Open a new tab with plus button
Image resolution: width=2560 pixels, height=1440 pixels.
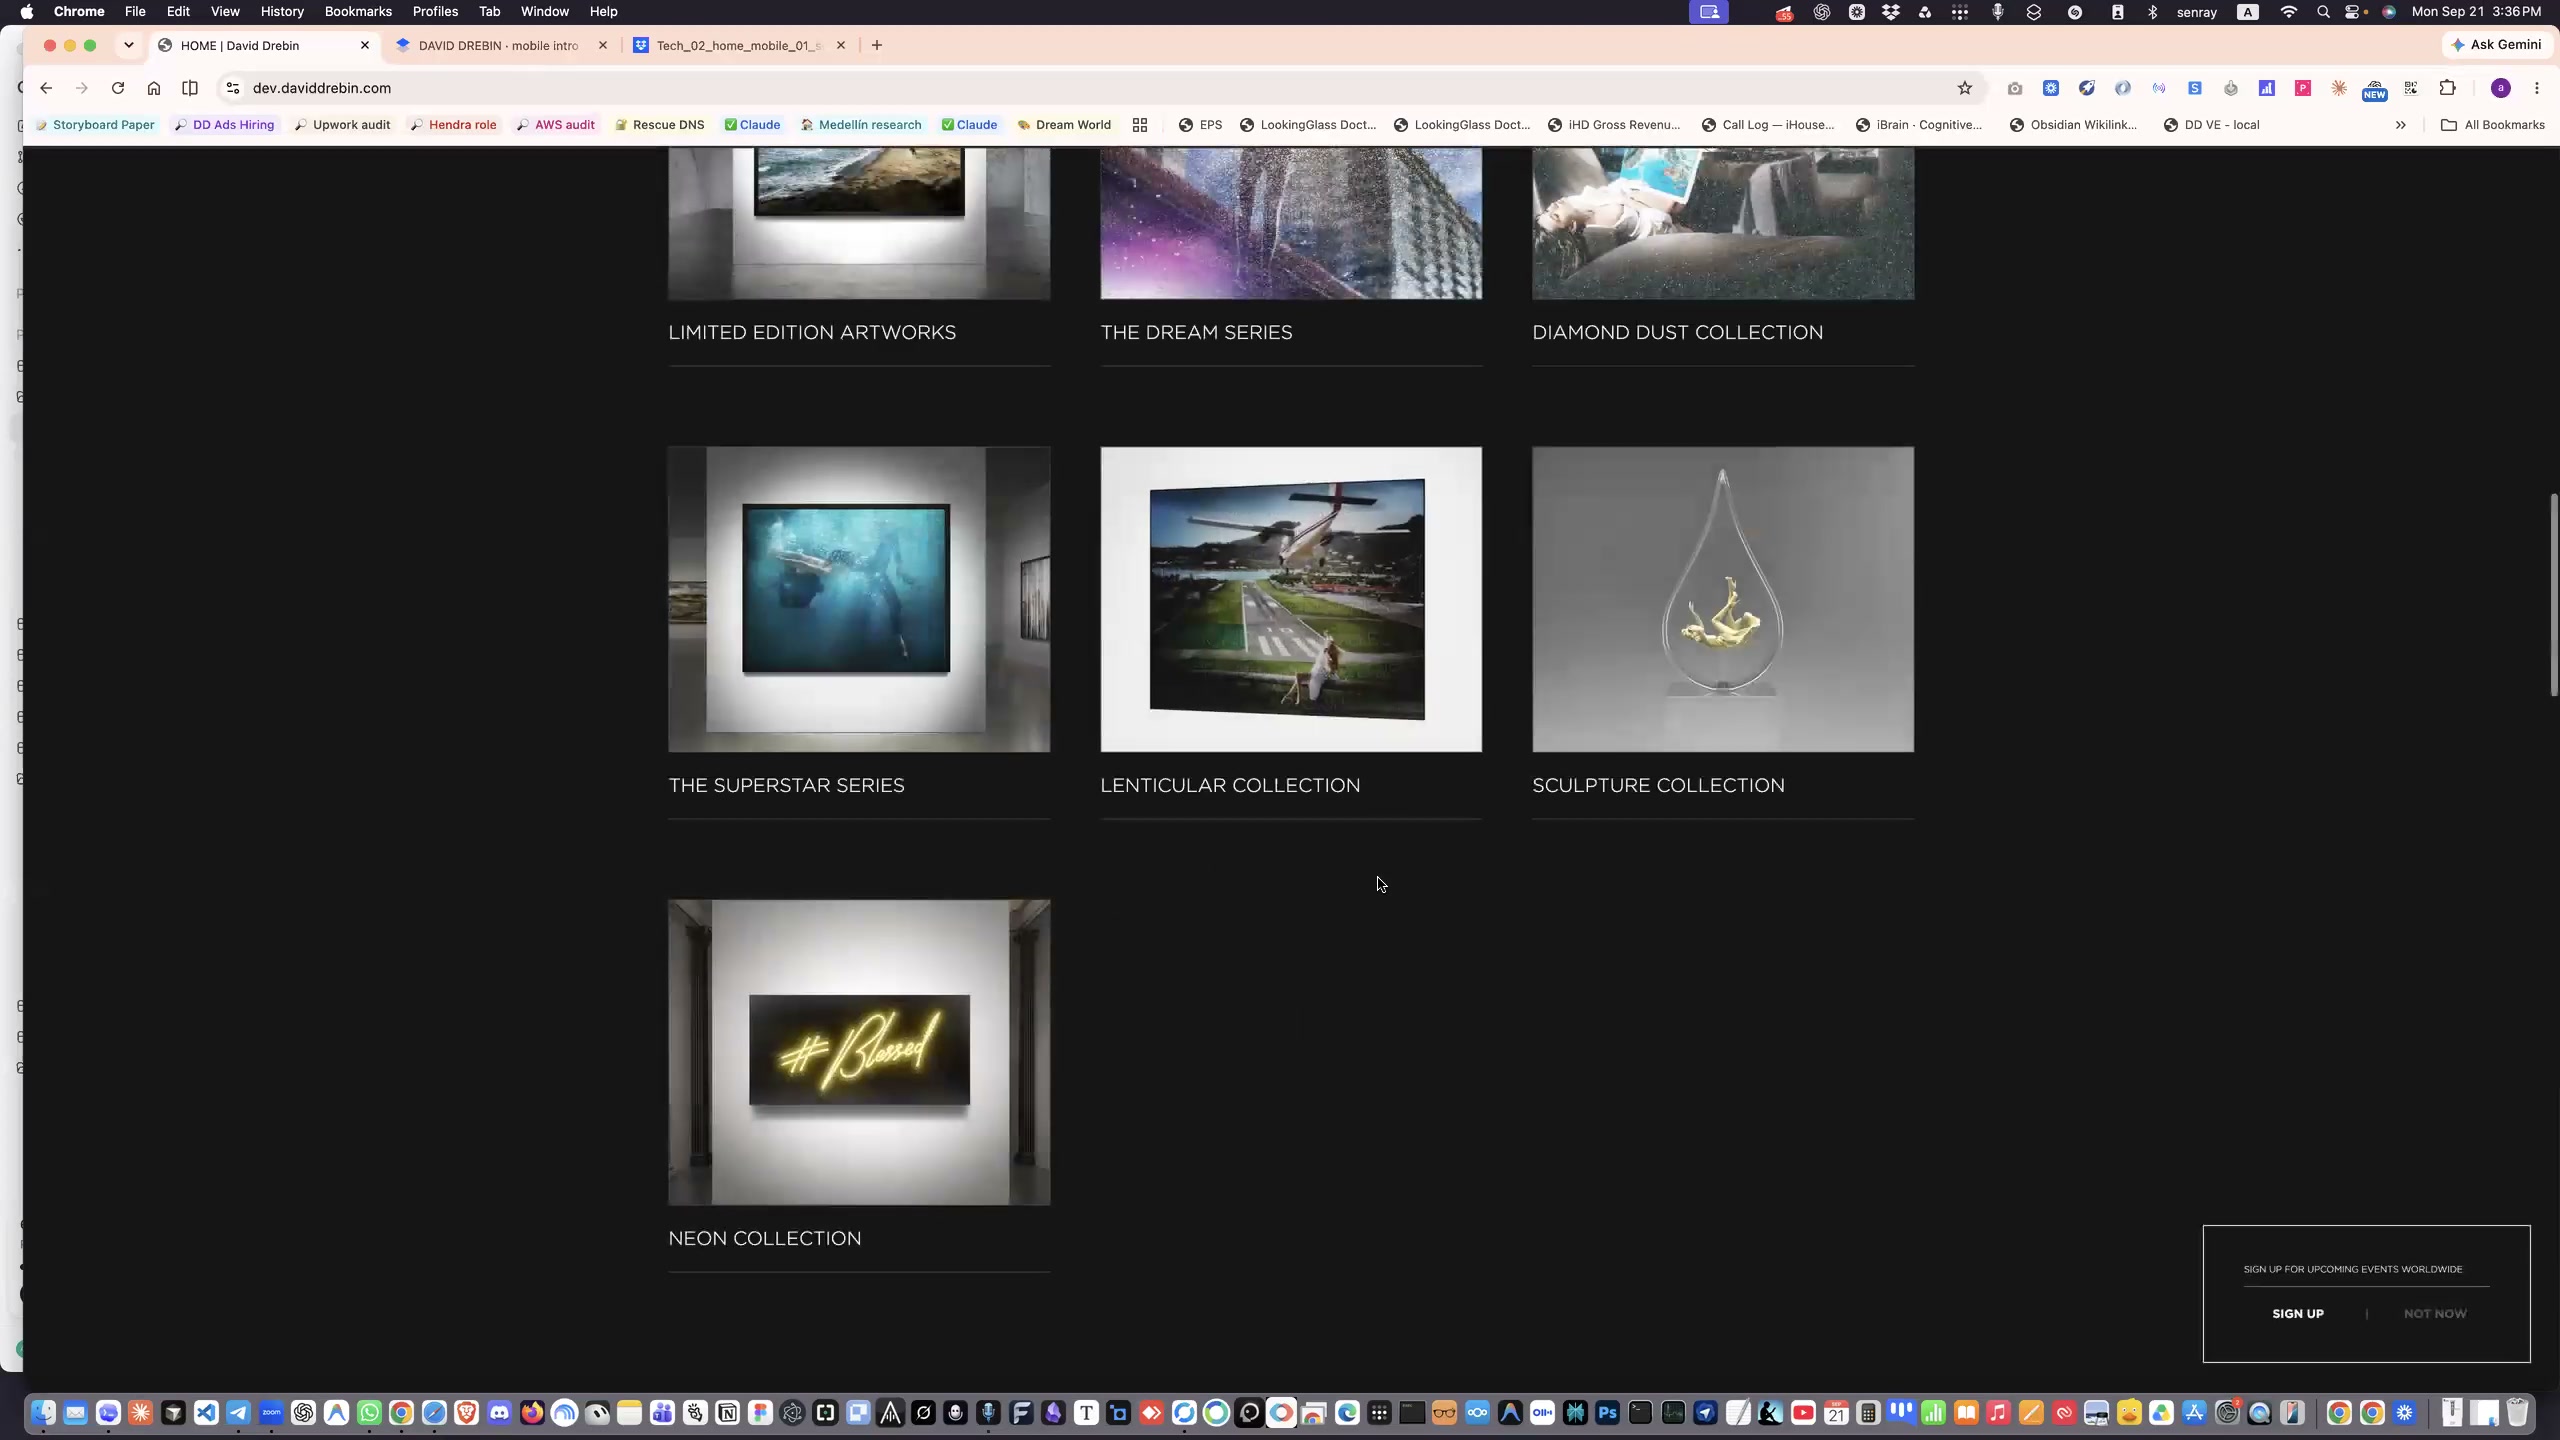[x=877, y=45]
